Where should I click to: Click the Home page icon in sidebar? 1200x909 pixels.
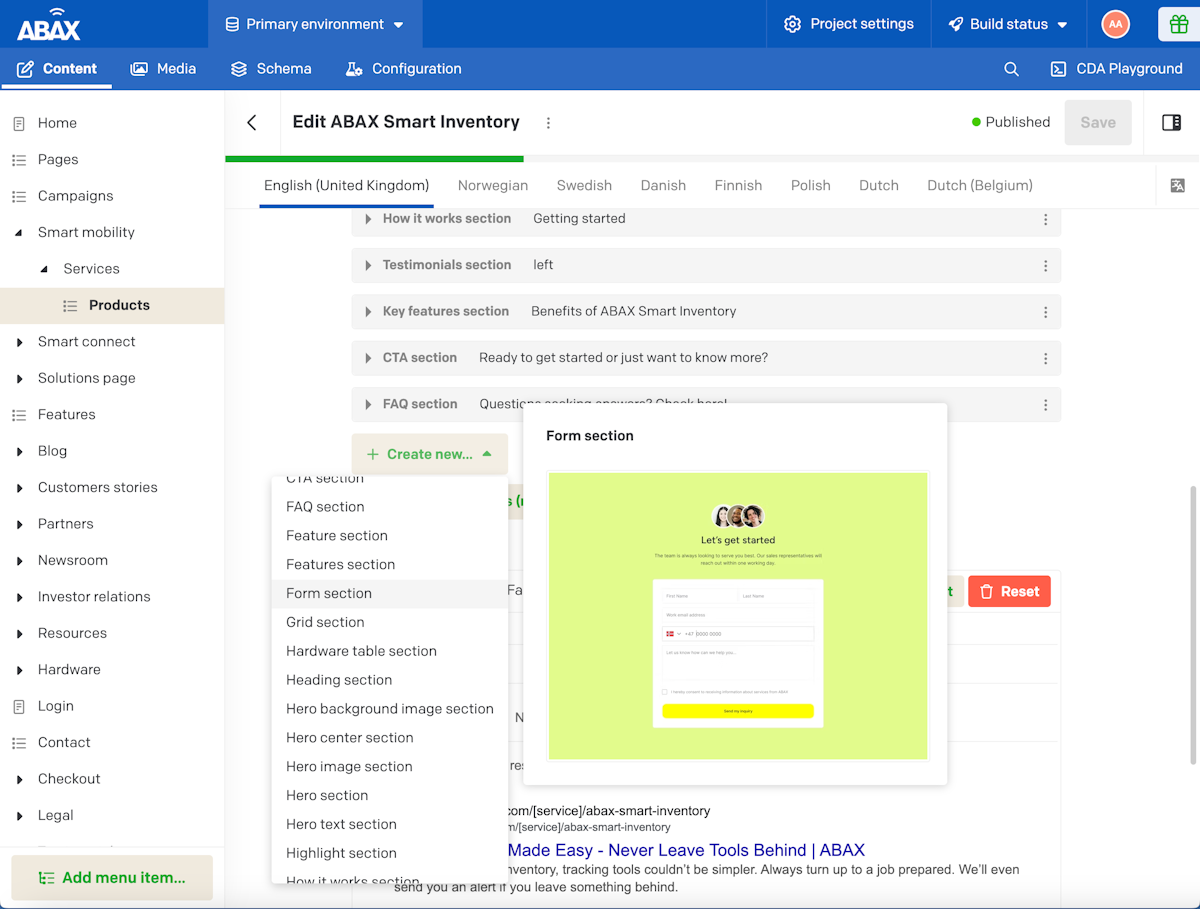18,123
